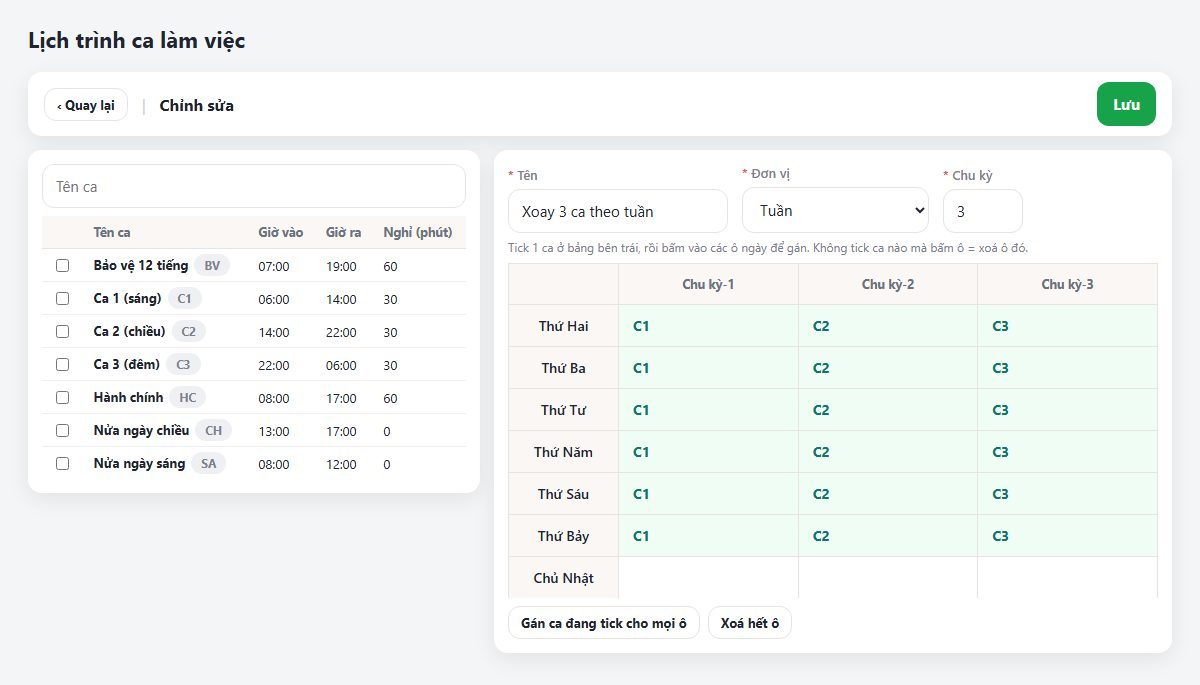This screenshot has width=1200, height=685.
Task: Go back with the Quay lại button
Action: (86, 105)
